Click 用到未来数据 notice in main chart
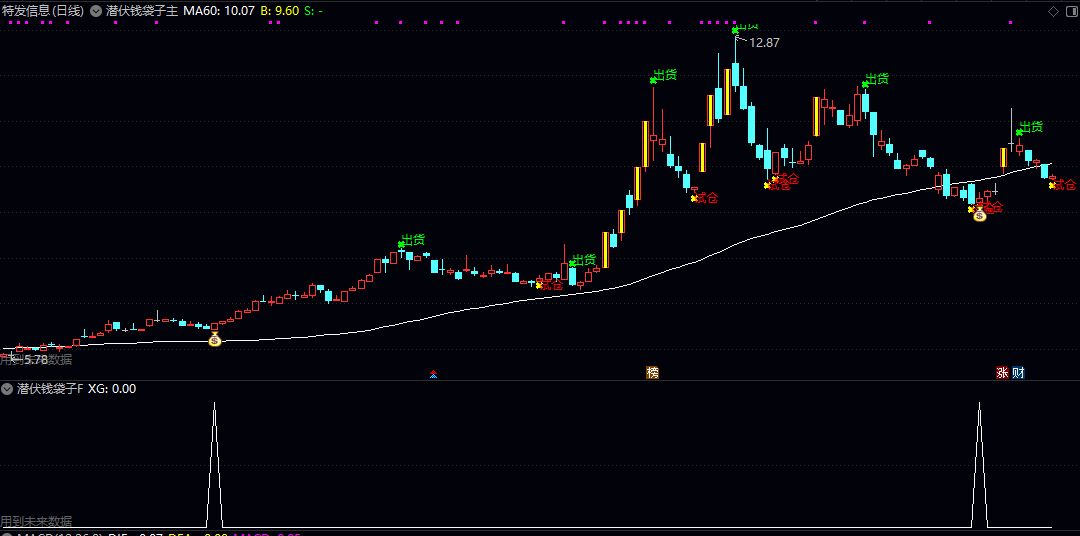The image size is (1080, 536). coord(36,360)
